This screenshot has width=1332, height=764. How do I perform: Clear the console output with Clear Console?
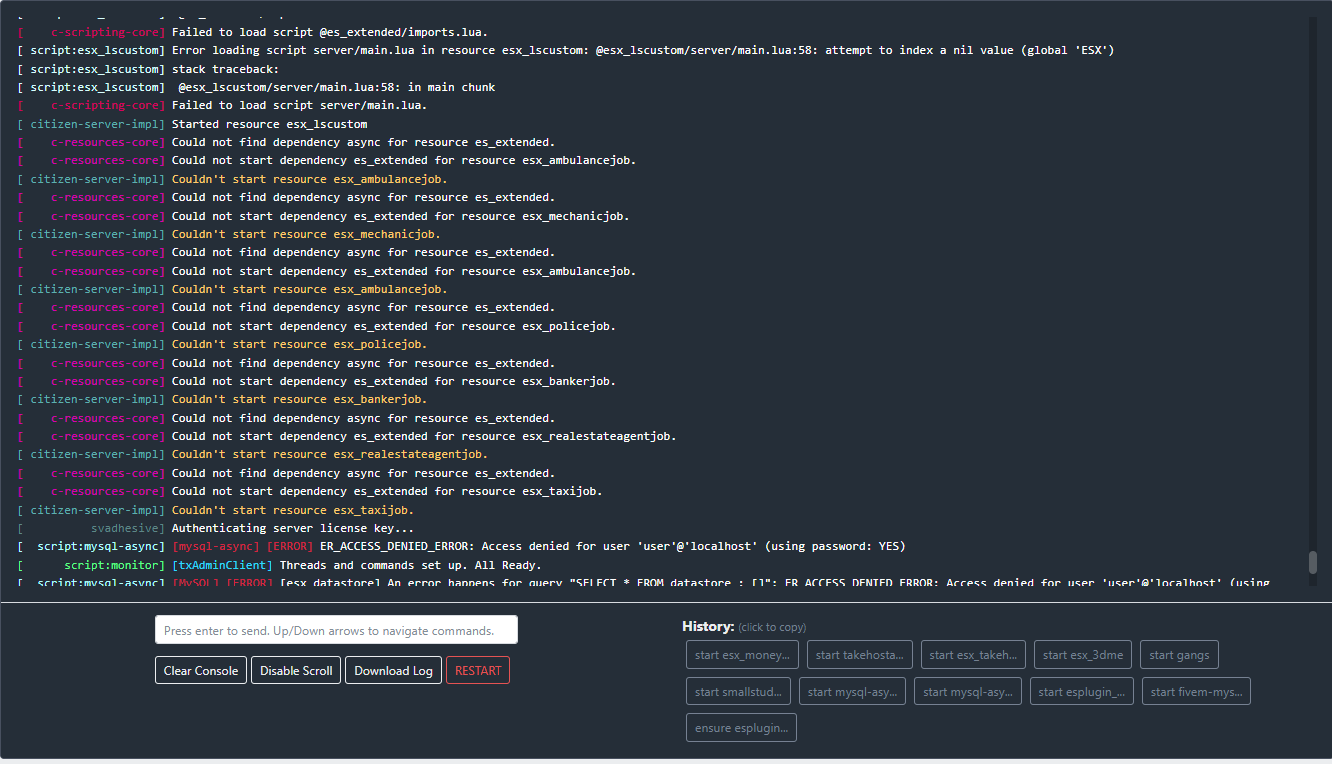201,670
